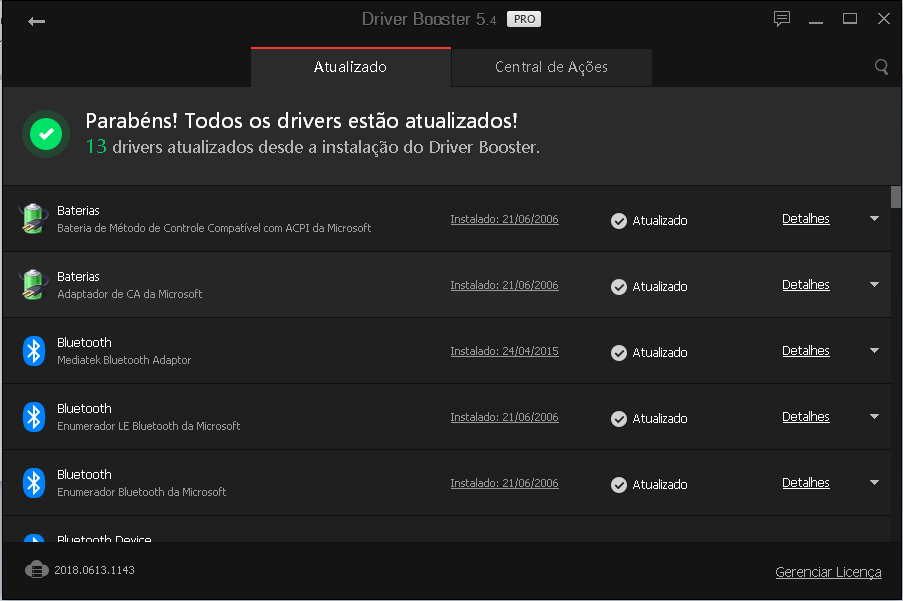Click Atualizado check icon for Enumerador Bluetooth da Microsoft
The width and height of the screenshot is (903, 601).
[x=619, y=485]
